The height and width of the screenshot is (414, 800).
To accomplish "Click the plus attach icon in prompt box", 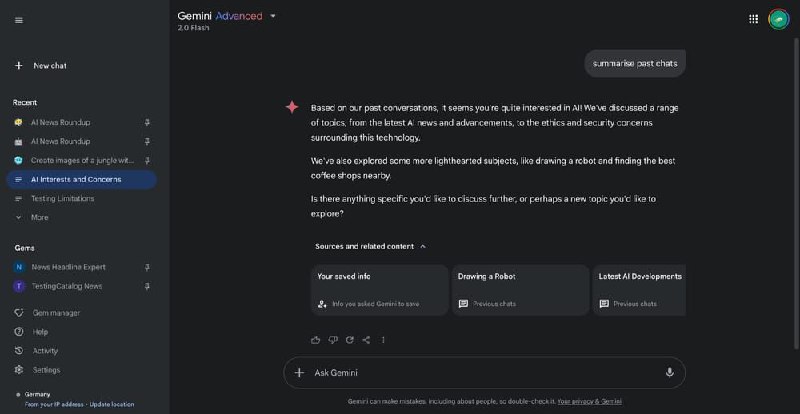I will tap(299, 372).
